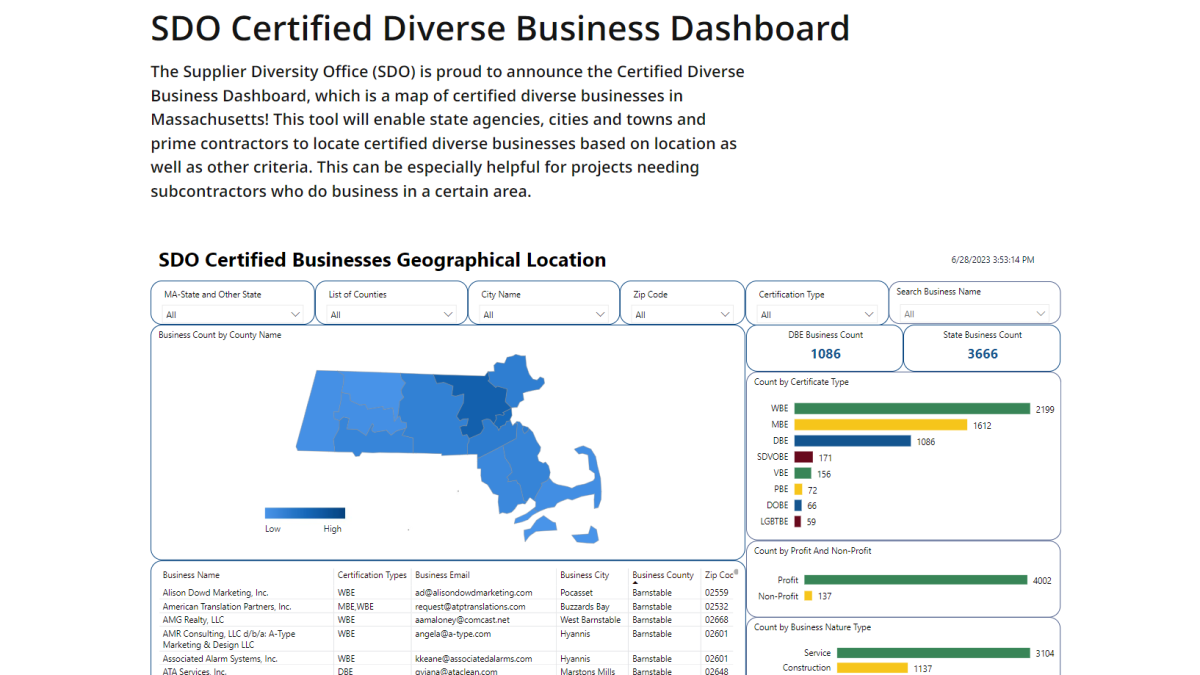Screen dimensions: 1200x675
Task: Sort table by Business Email column header
Action: point(442,575)
